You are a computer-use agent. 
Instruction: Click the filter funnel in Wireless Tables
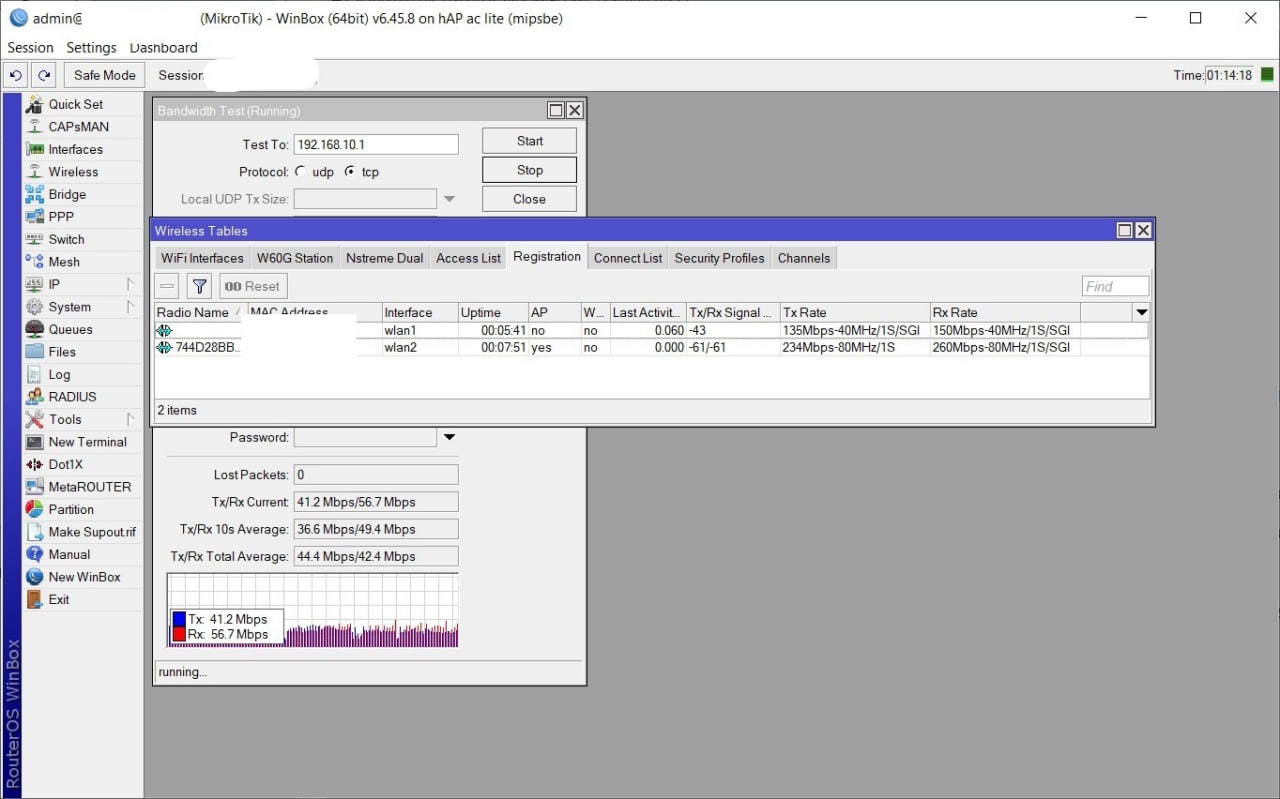(200, 286)
